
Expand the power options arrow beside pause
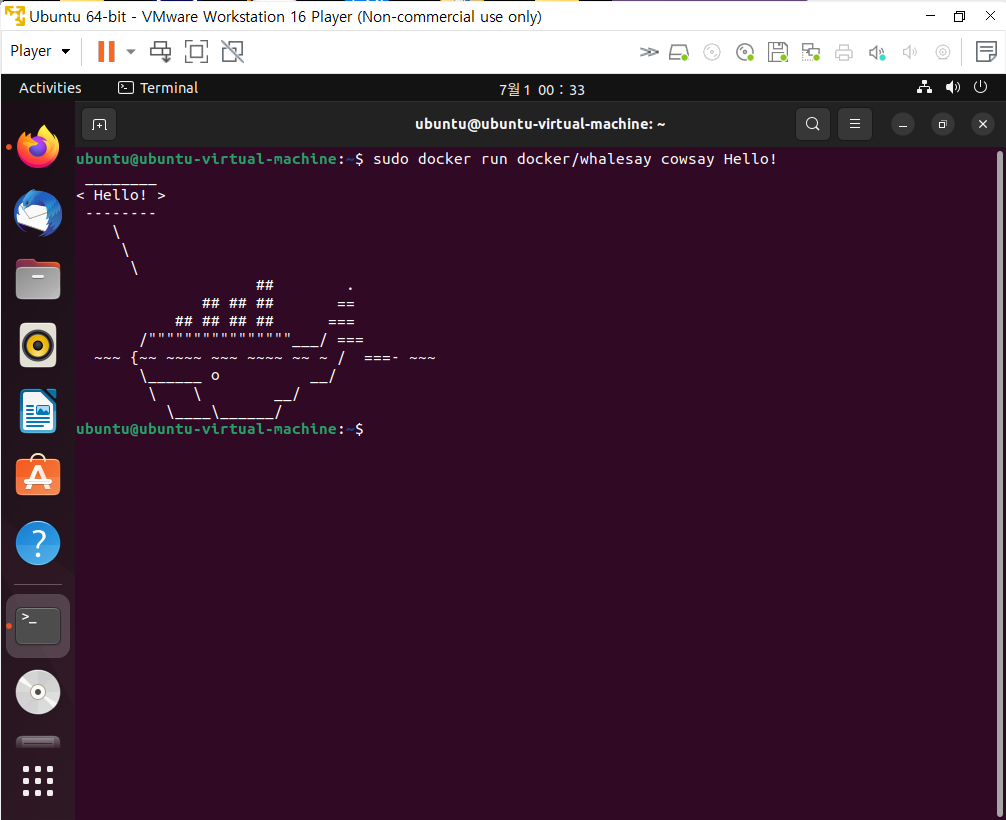(131, 51)
